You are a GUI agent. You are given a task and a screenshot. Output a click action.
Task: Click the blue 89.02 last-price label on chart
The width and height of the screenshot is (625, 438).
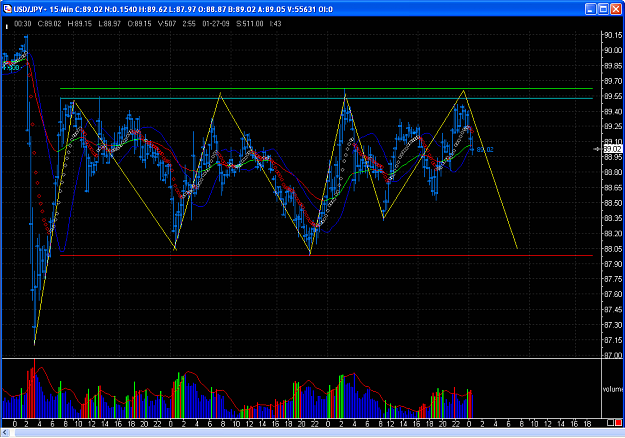[485, 150]
